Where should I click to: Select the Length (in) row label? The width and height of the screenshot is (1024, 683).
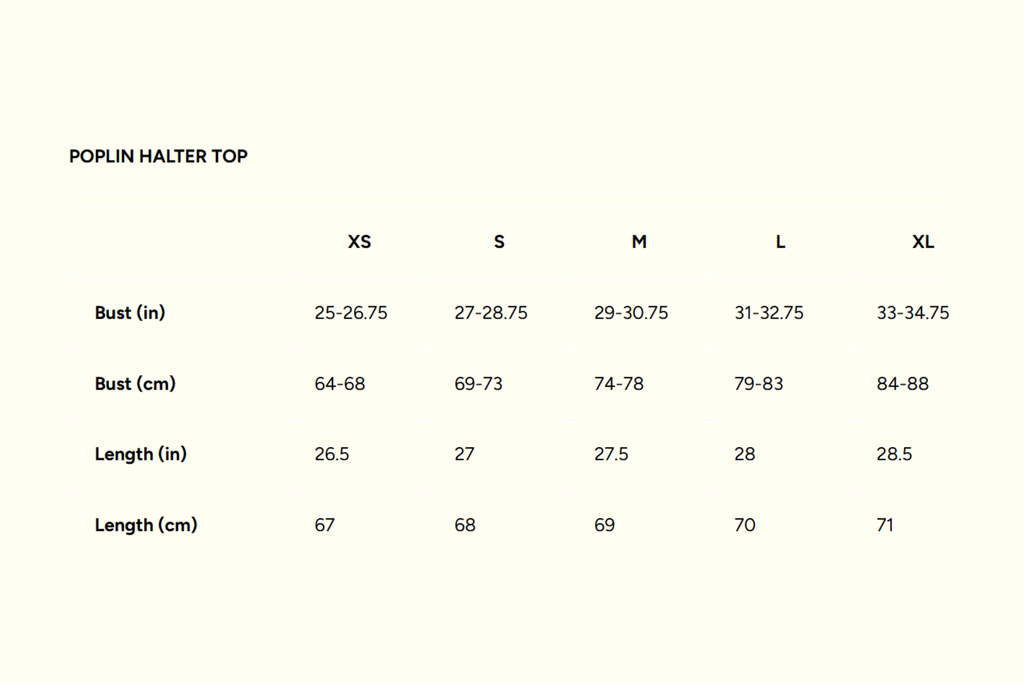(141, 454)
